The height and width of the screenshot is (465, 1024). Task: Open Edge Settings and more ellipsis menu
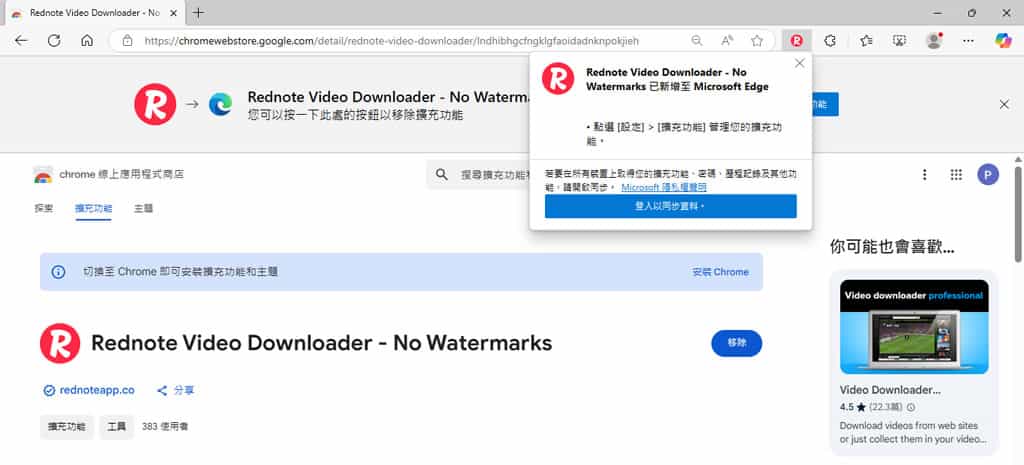point(969,40)
